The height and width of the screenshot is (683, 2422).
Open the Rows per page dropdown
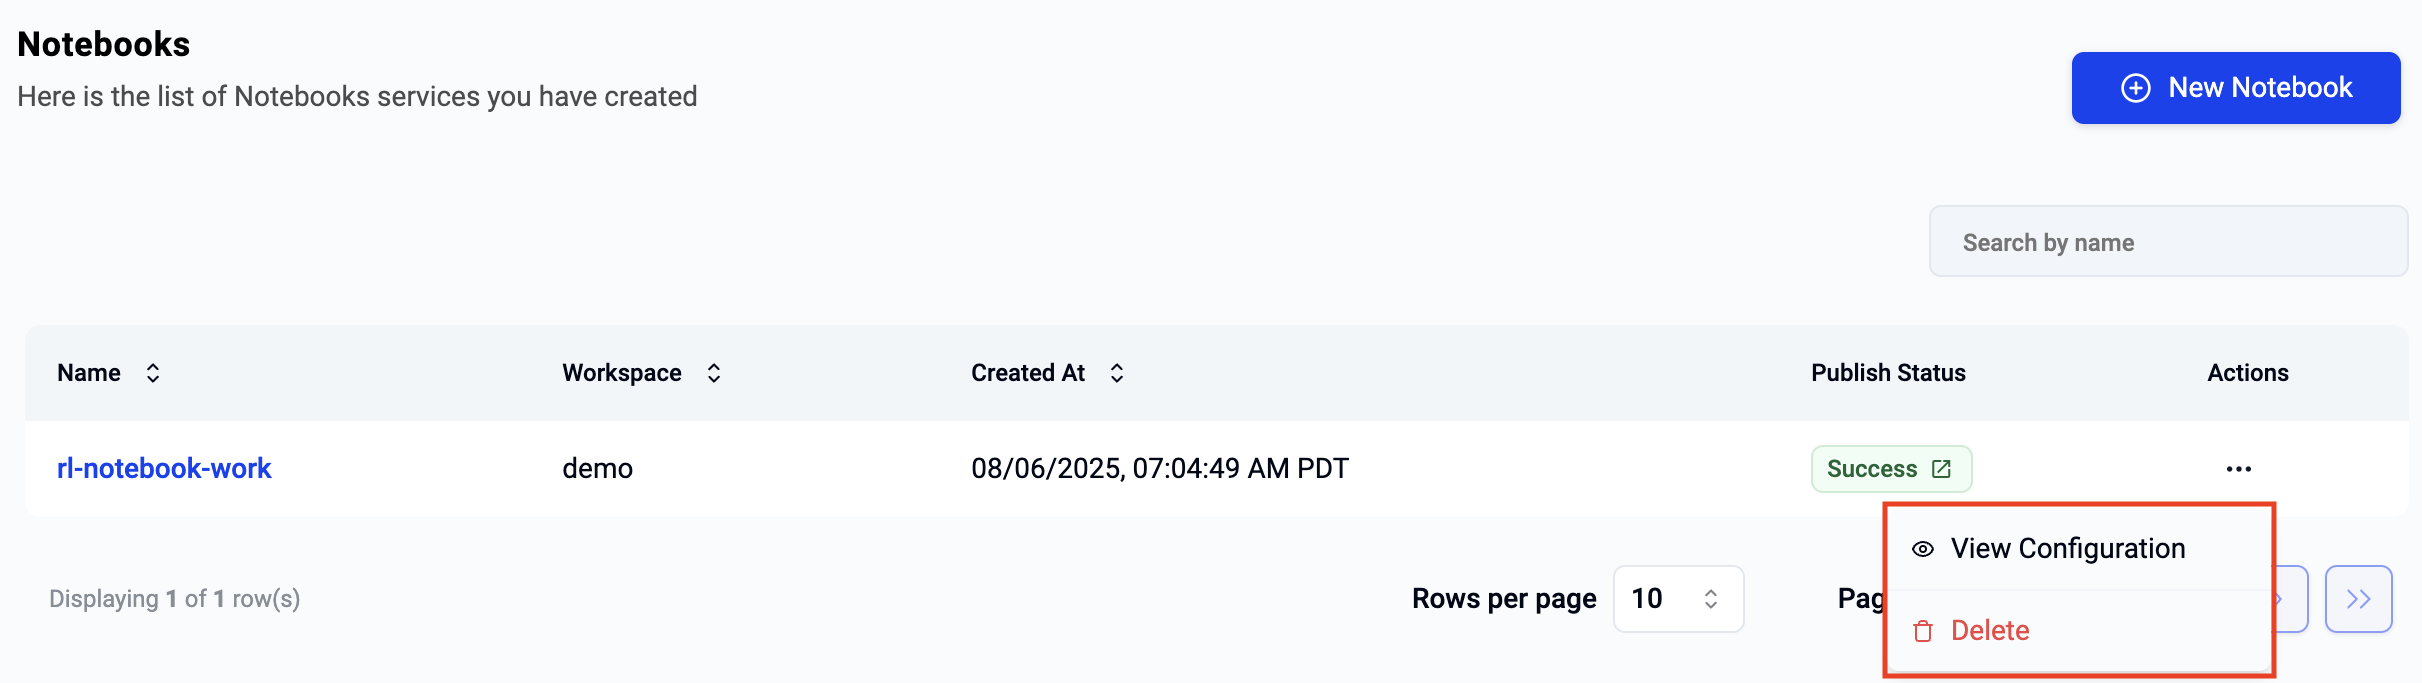click(x=1678, y=599)
